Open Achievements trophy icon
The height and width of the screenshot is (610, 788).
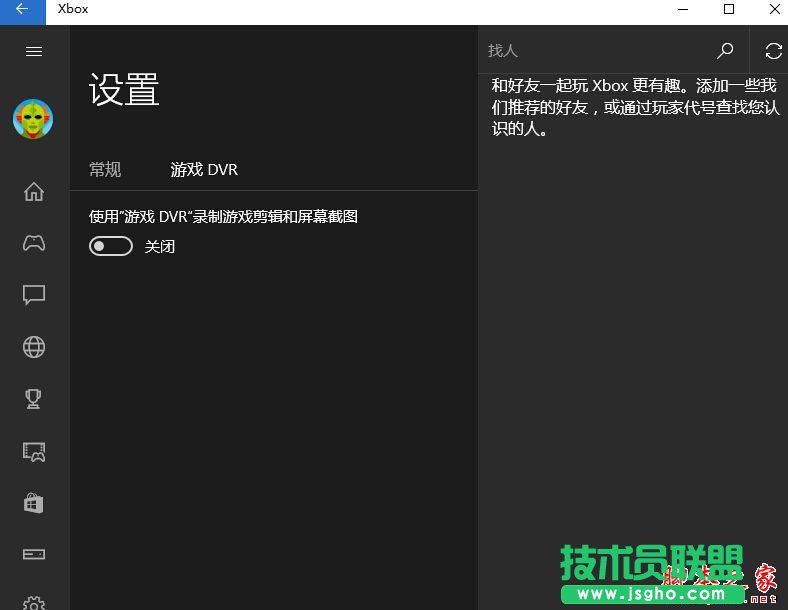pos(34,399)
